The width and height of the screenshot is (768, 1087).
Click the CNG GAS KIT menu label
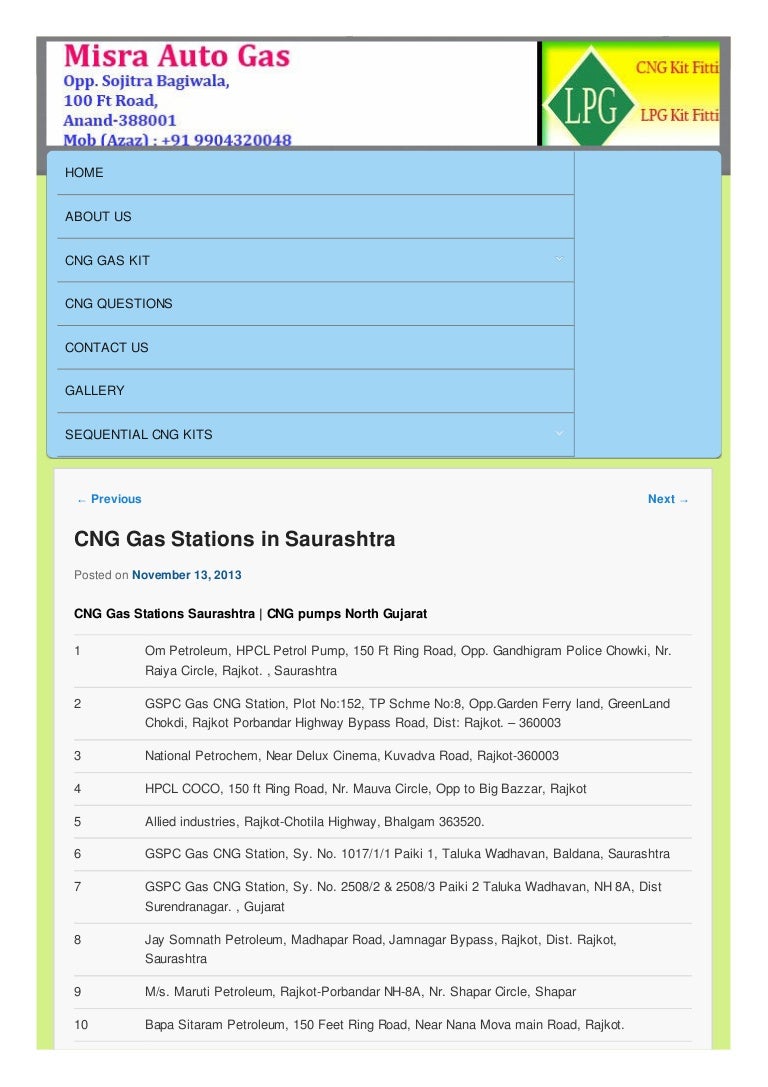click(x=107, y=261)
